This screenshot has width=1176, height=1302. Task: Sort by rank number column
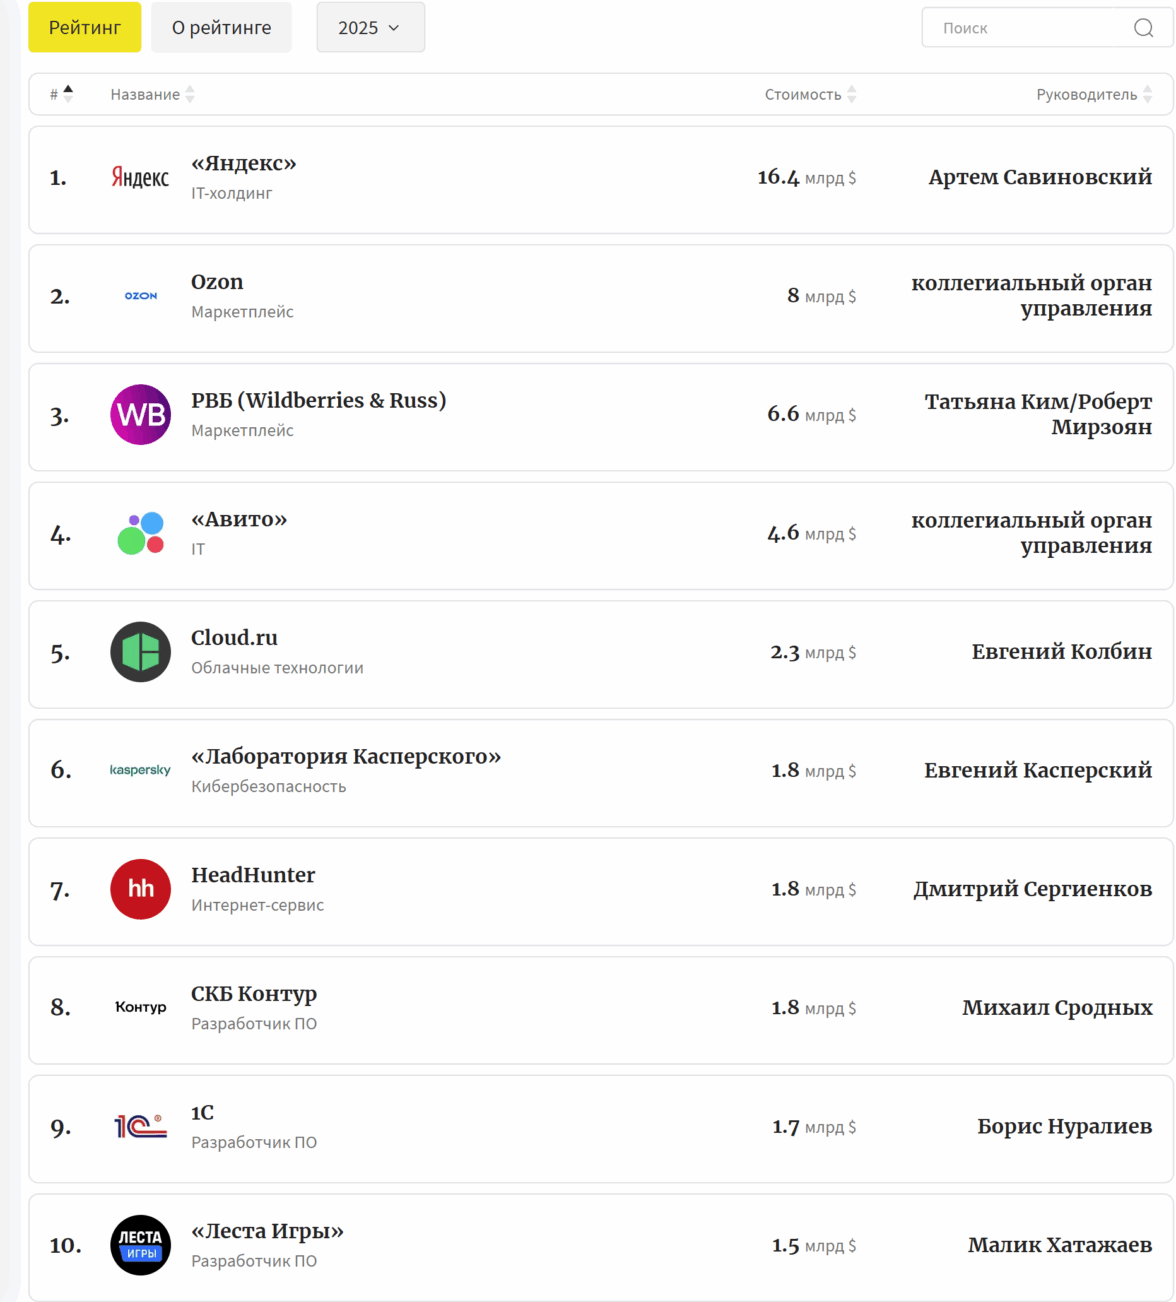[61, 94]
